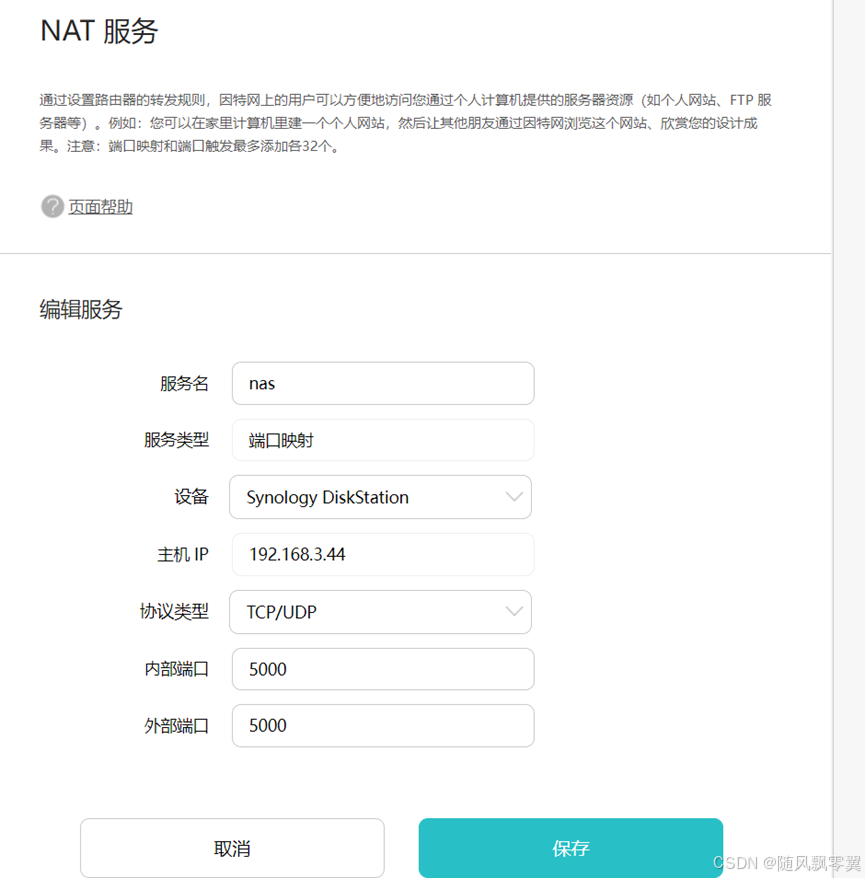Click the 外部端口 label text
This screenshot has height=878, width=865.
(176, 726)
